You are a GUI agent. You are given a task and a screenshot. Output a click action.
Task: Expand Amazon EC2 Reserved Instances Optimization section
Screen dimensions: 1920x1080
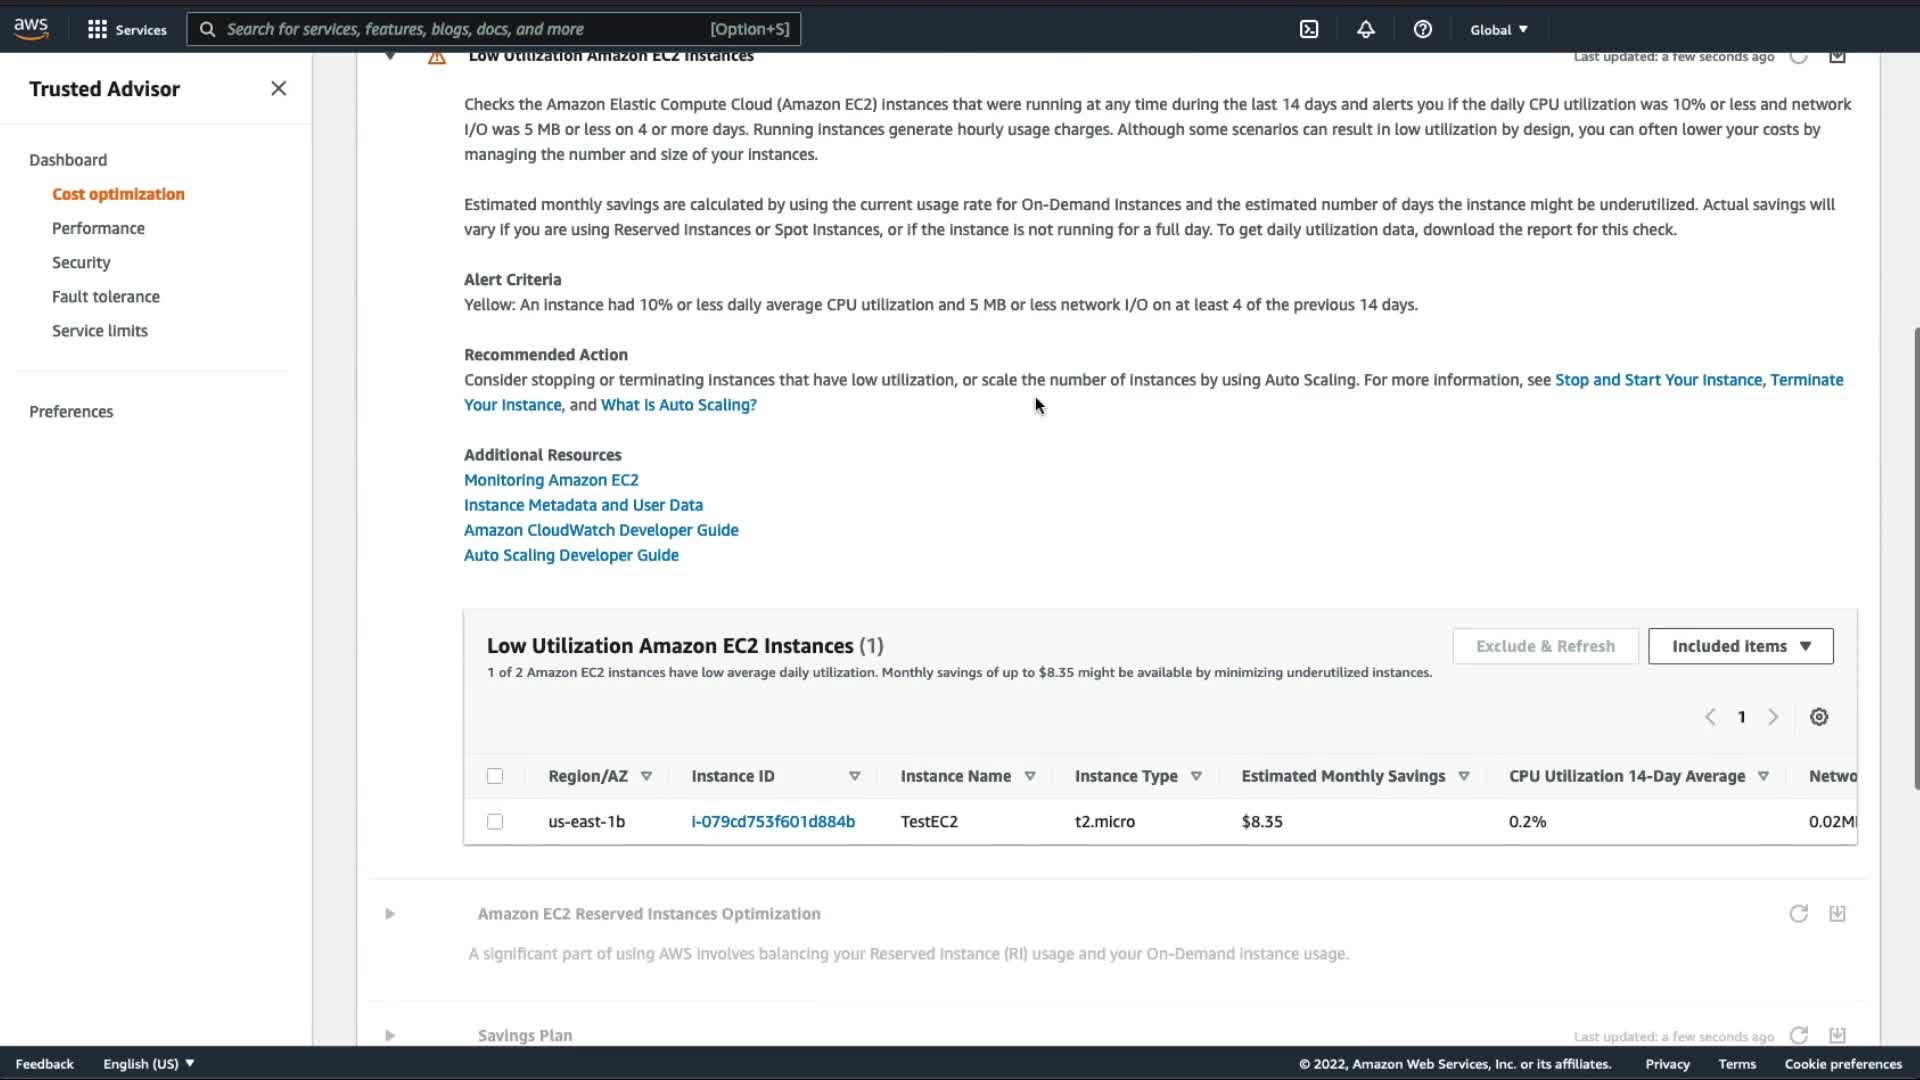coord(390,914)
